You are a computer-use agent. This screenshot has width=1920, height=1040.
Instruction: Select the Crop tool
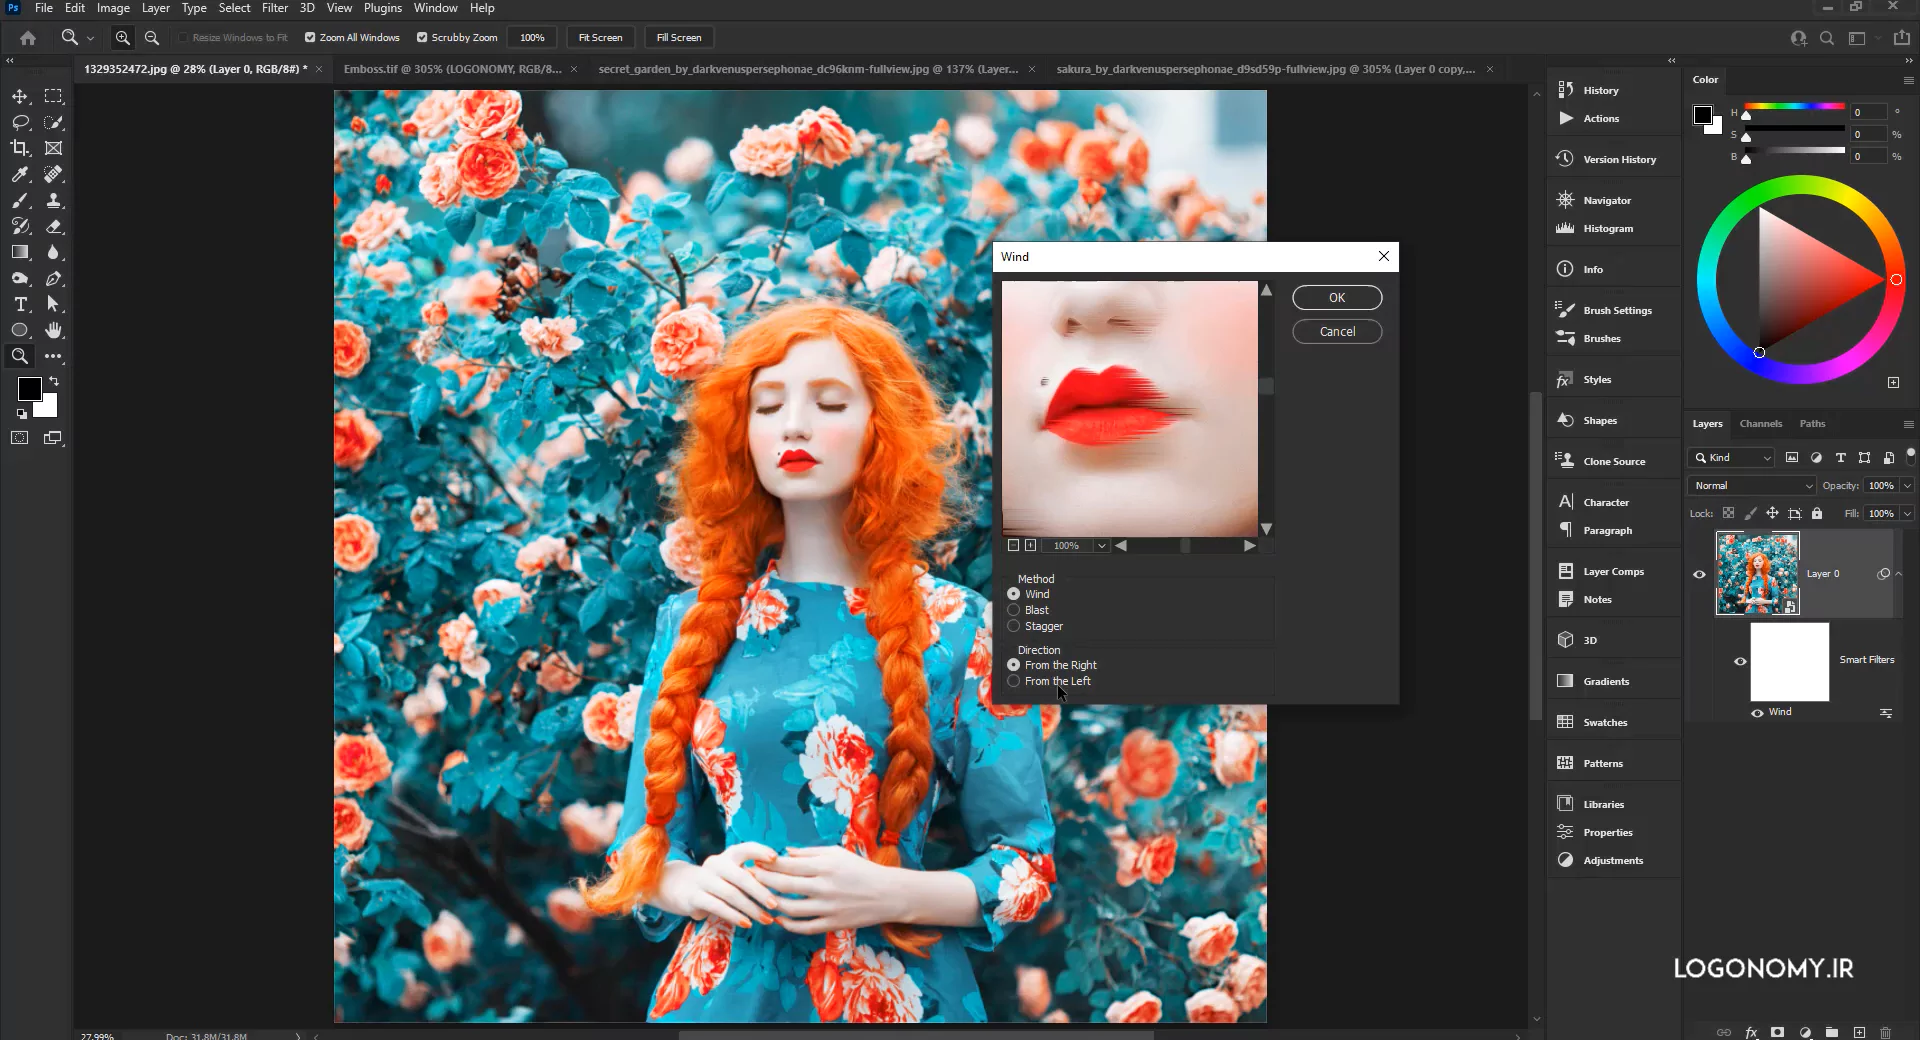[20, 148]
